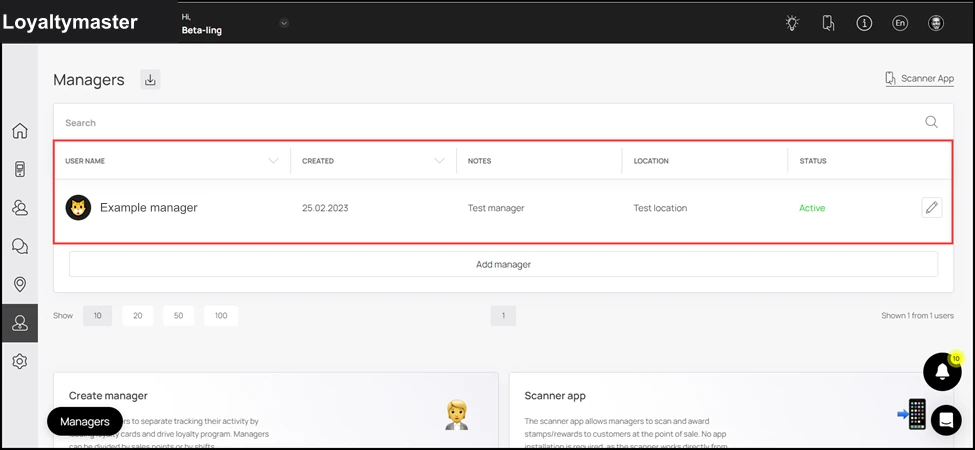This screenshot has width=975, height=450.
Task: Switch language via En icon
Action: coord(900,24)
